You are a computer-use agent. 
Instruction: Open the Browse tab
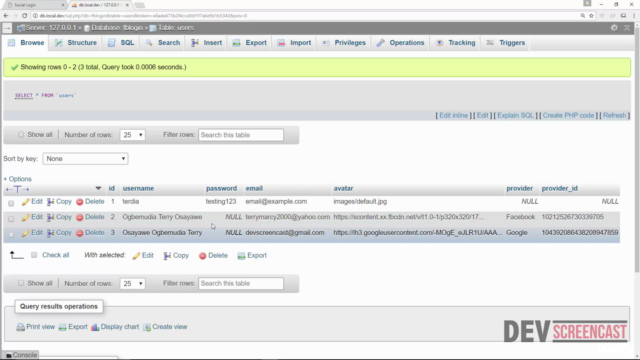[26, 43]
